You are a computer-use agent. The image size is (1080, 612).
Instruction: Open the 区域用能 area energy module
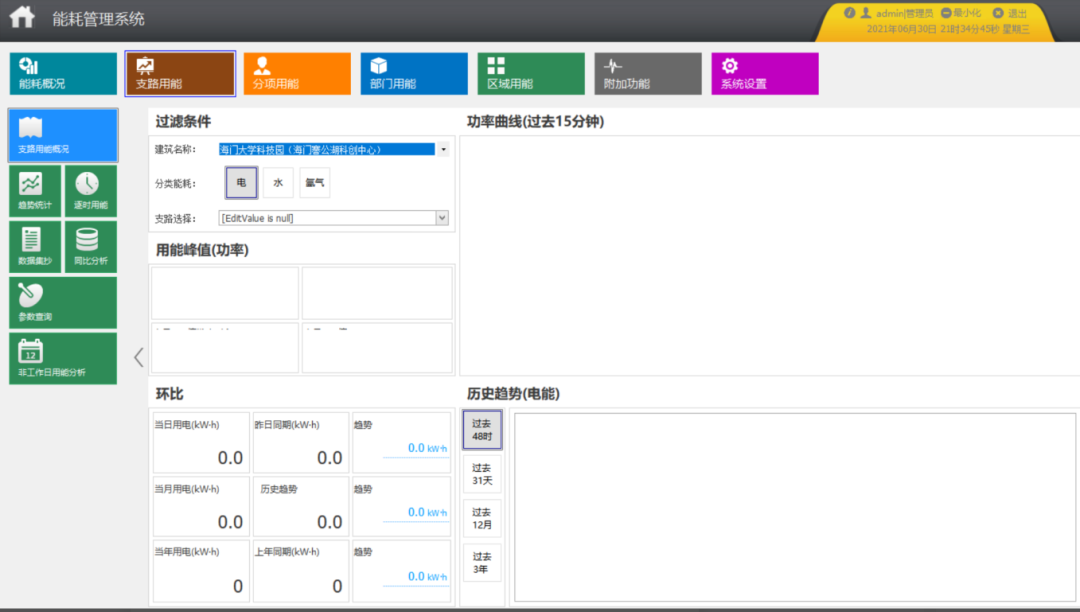point(531,74)
